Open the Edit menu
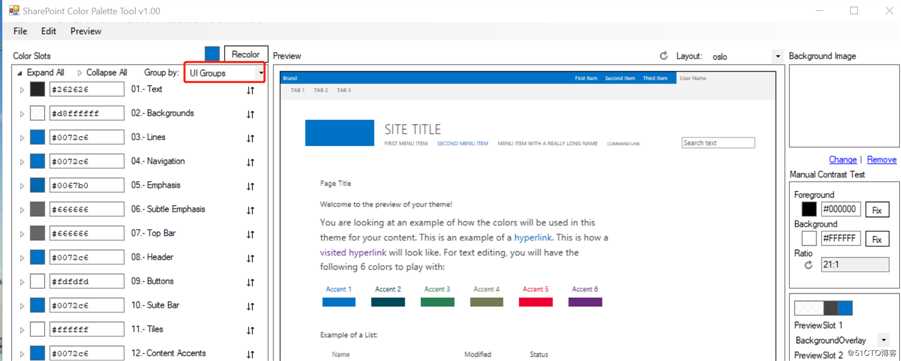This screenshot has width=901, height=361. [x=48, y=31]
